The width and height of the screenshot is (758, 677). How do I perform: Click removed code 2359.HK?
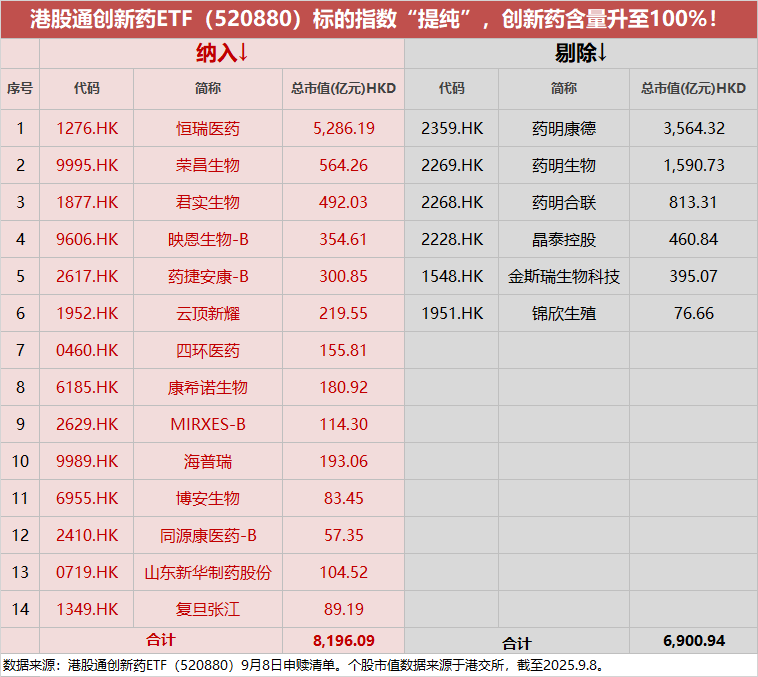[452, 128]
